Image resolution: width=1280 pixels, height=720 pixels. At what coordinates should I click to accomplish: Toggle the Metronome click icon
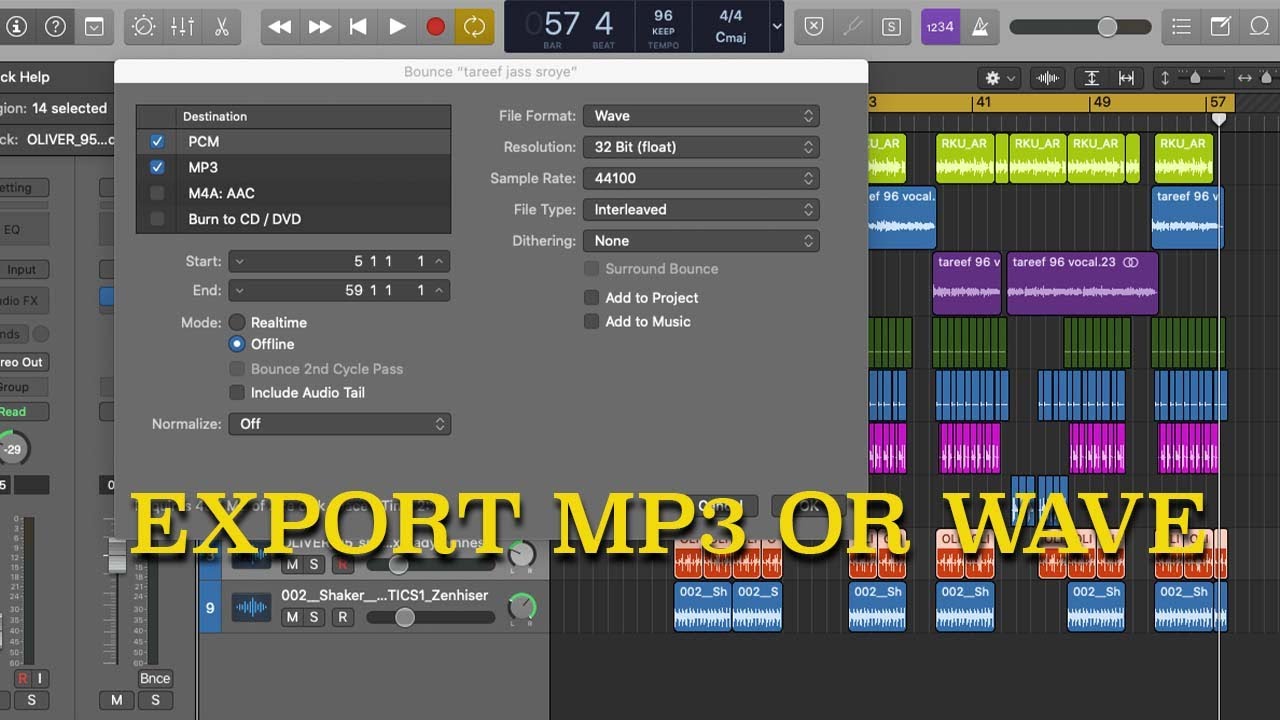pyautogui.click(x=979, y=27)
